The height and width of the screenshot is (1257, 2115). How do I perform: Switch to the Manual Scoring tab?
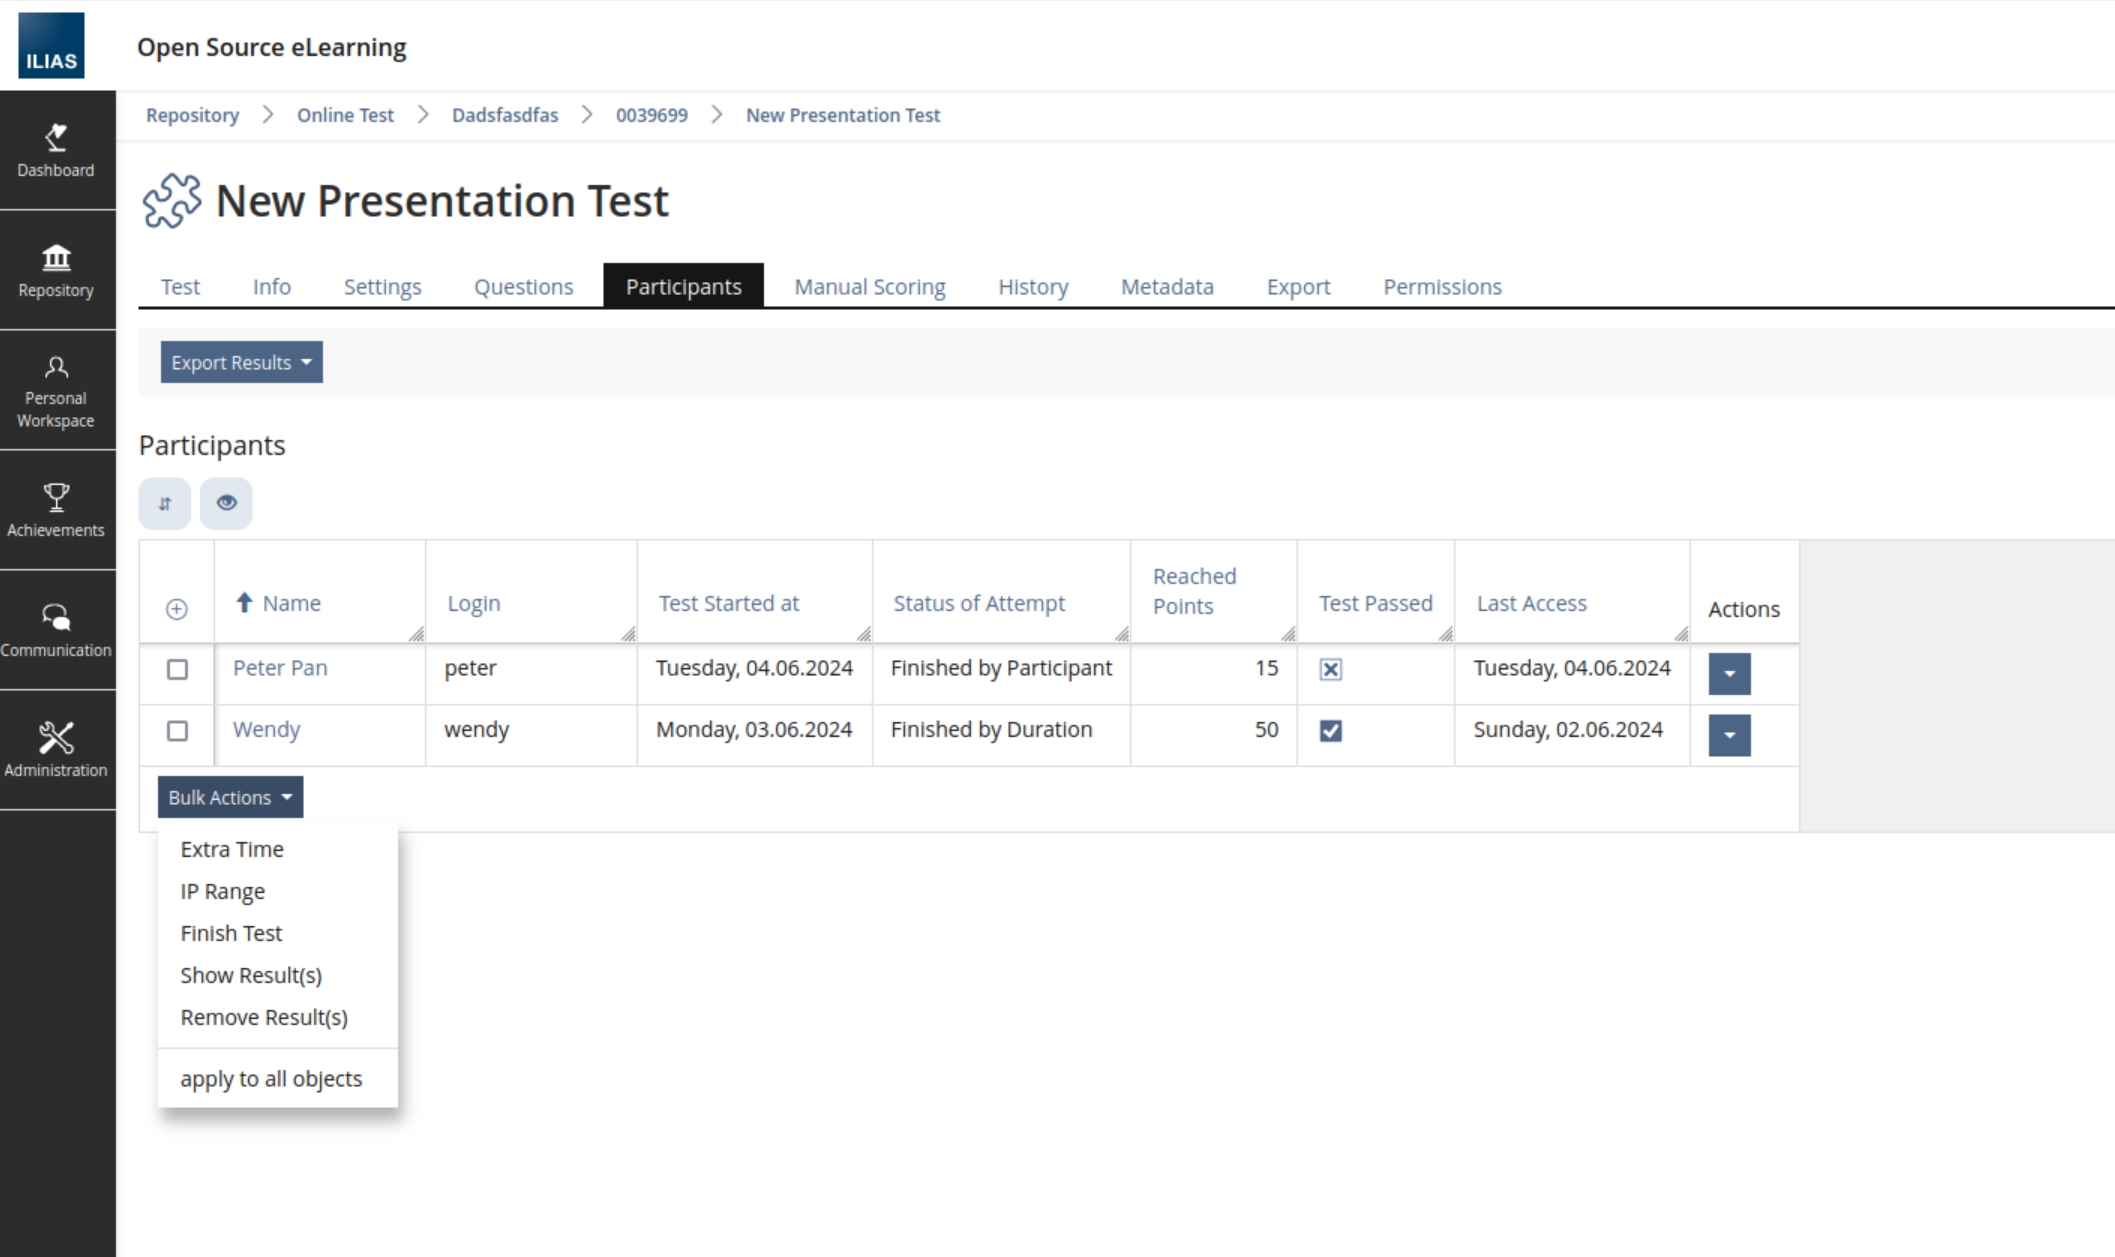click(x=868, y=287)
